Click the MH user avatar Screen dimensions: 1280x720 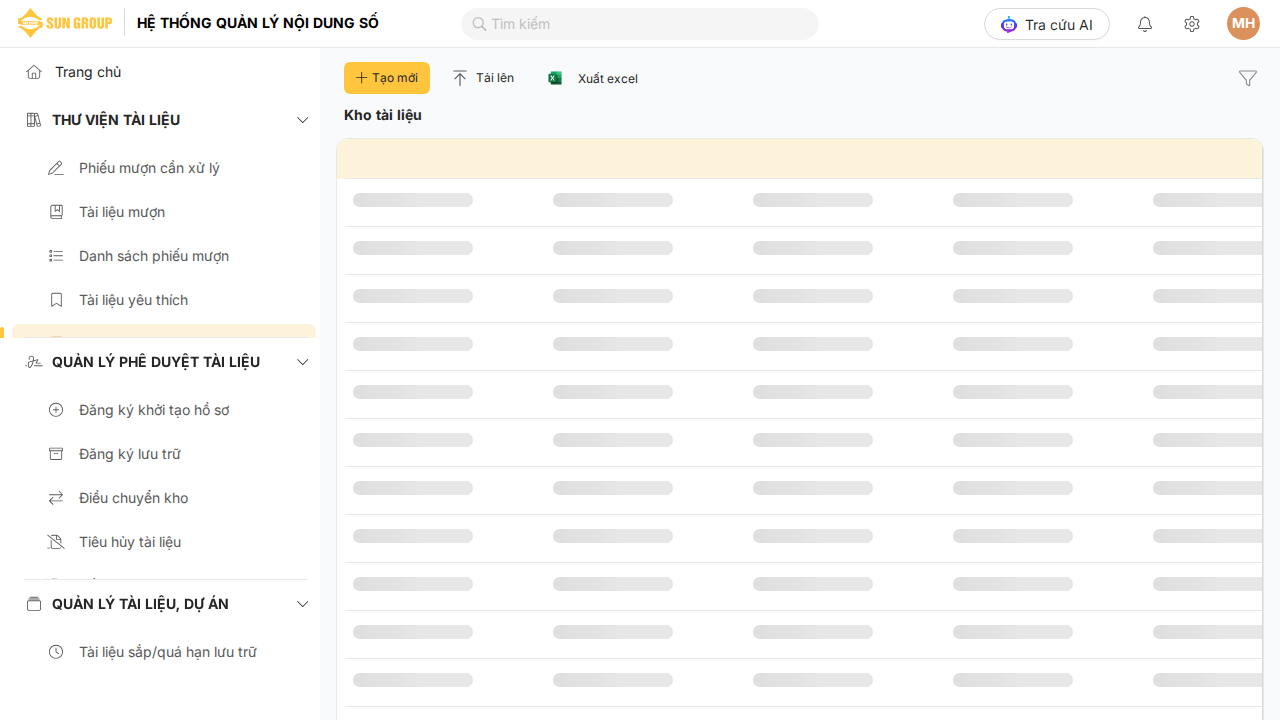pyautogui.click(x=1243, y=24)
